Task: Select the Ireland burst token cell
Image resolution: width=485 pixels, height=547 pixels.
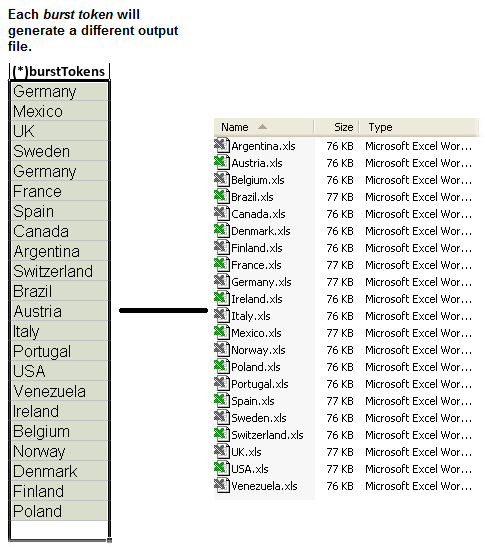Action: [x=59, y=411]
